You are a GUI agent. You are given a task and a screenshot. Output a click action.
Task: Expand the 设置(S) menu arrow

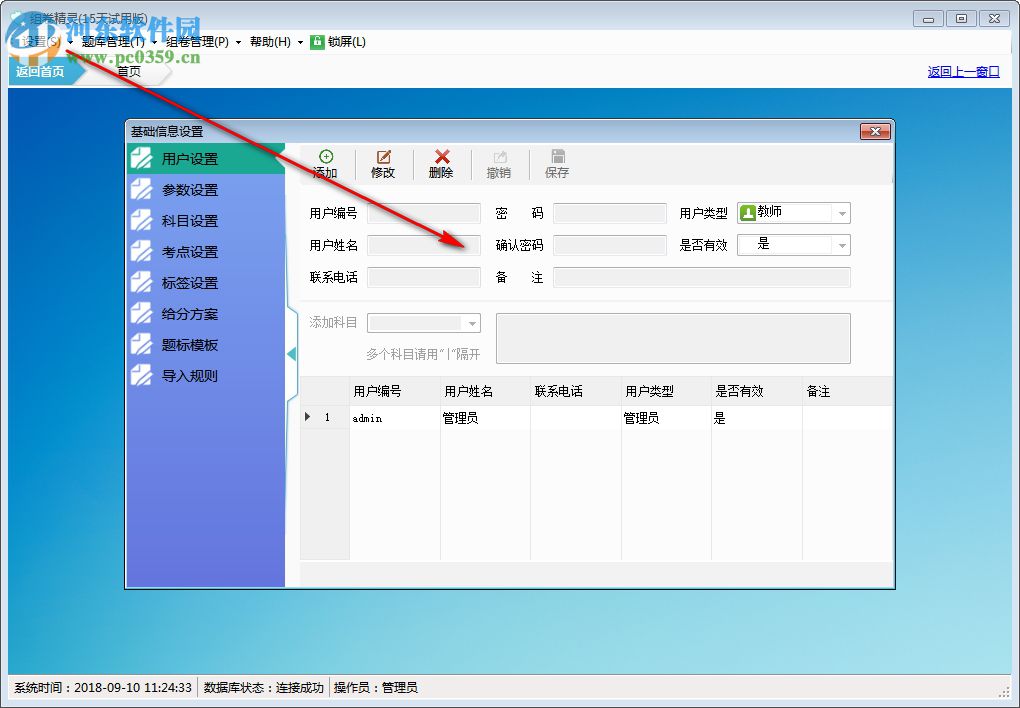(70, 42)
